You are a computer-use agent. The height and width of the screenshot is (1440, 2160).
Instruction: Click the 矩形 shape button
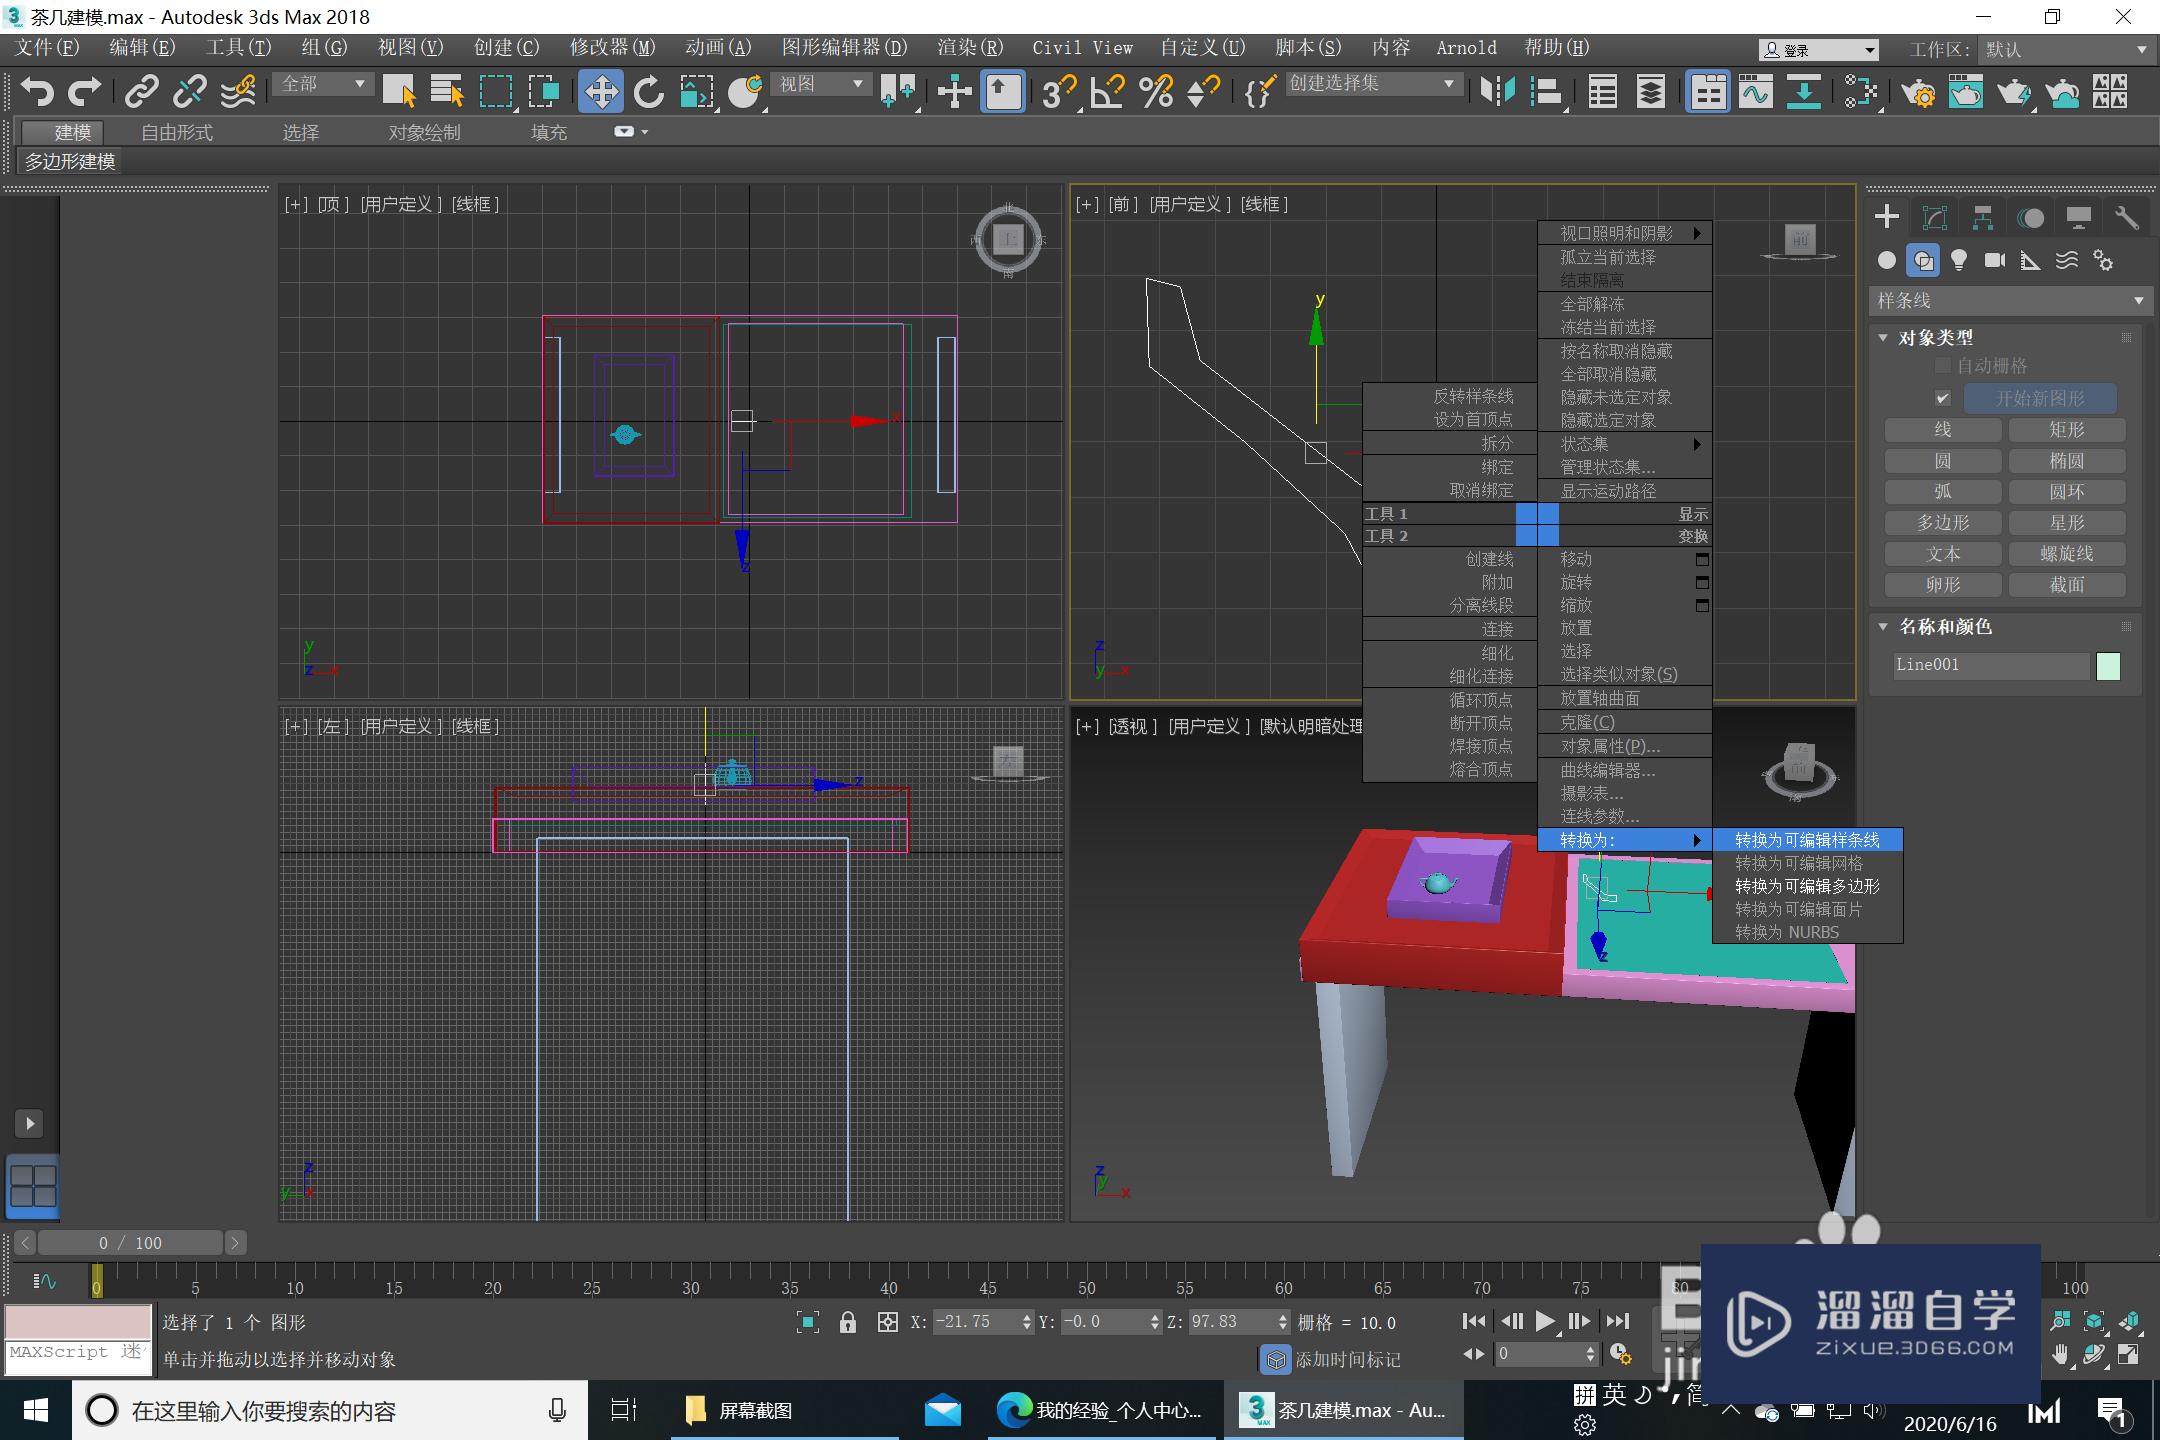[x=2066, y=430]
